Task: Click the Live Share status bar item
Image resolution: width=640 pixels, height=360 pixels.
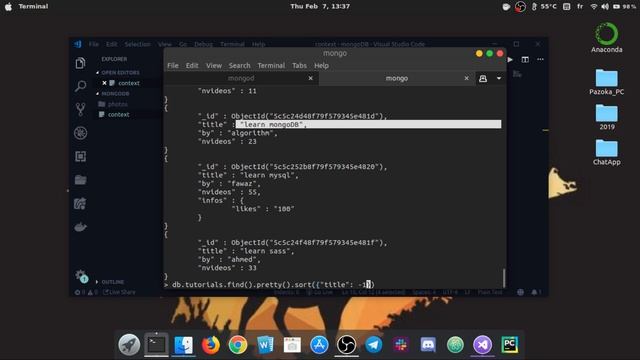Action: click(x=120, y=292)
